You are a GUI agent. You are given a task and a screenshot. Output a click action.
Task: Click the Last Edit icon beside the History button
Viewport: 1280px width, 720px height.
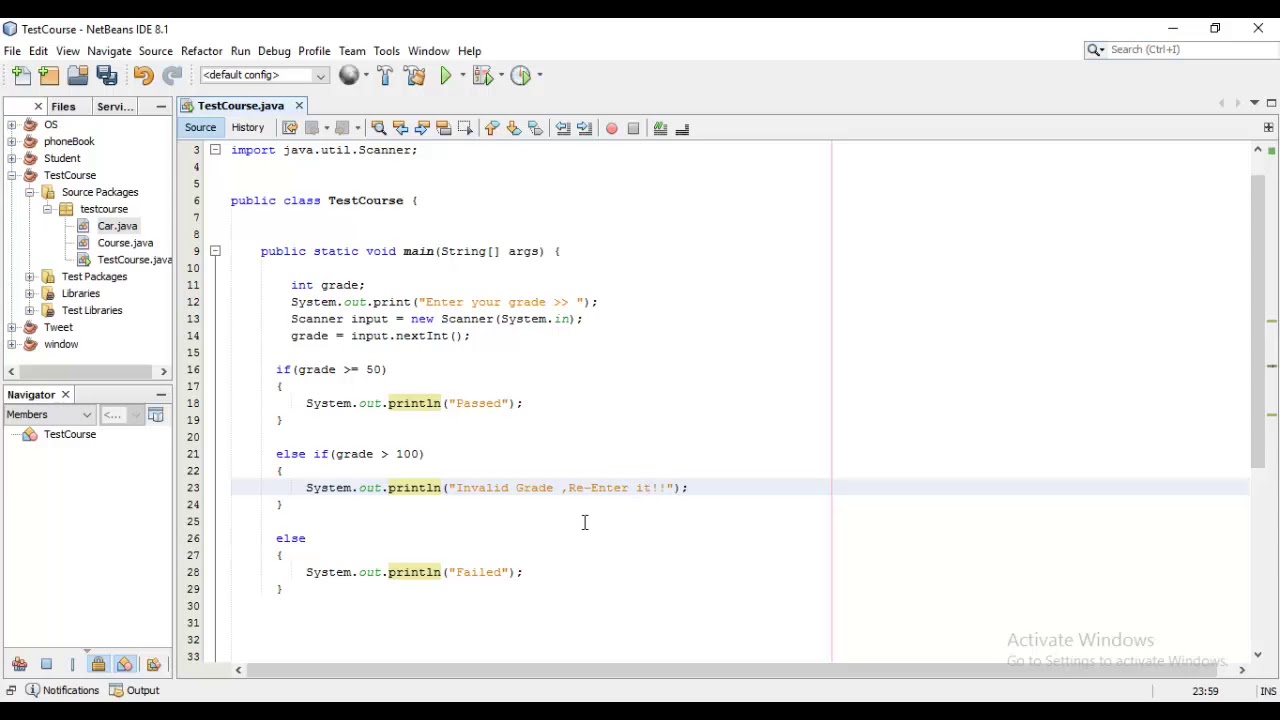[x=290, y=128]
